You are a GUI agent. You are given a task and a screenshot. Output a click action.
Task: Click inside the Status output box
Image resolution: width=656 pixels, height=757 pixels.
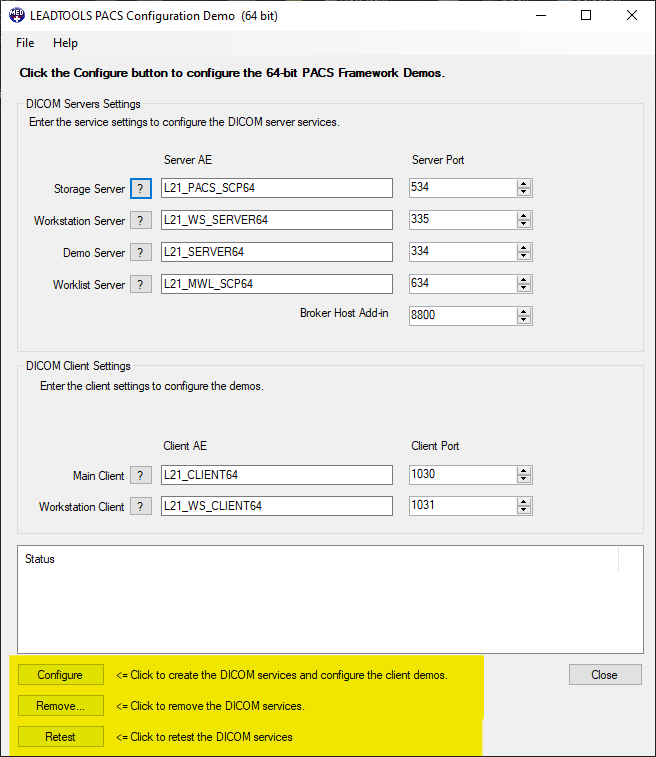point(330,600)
